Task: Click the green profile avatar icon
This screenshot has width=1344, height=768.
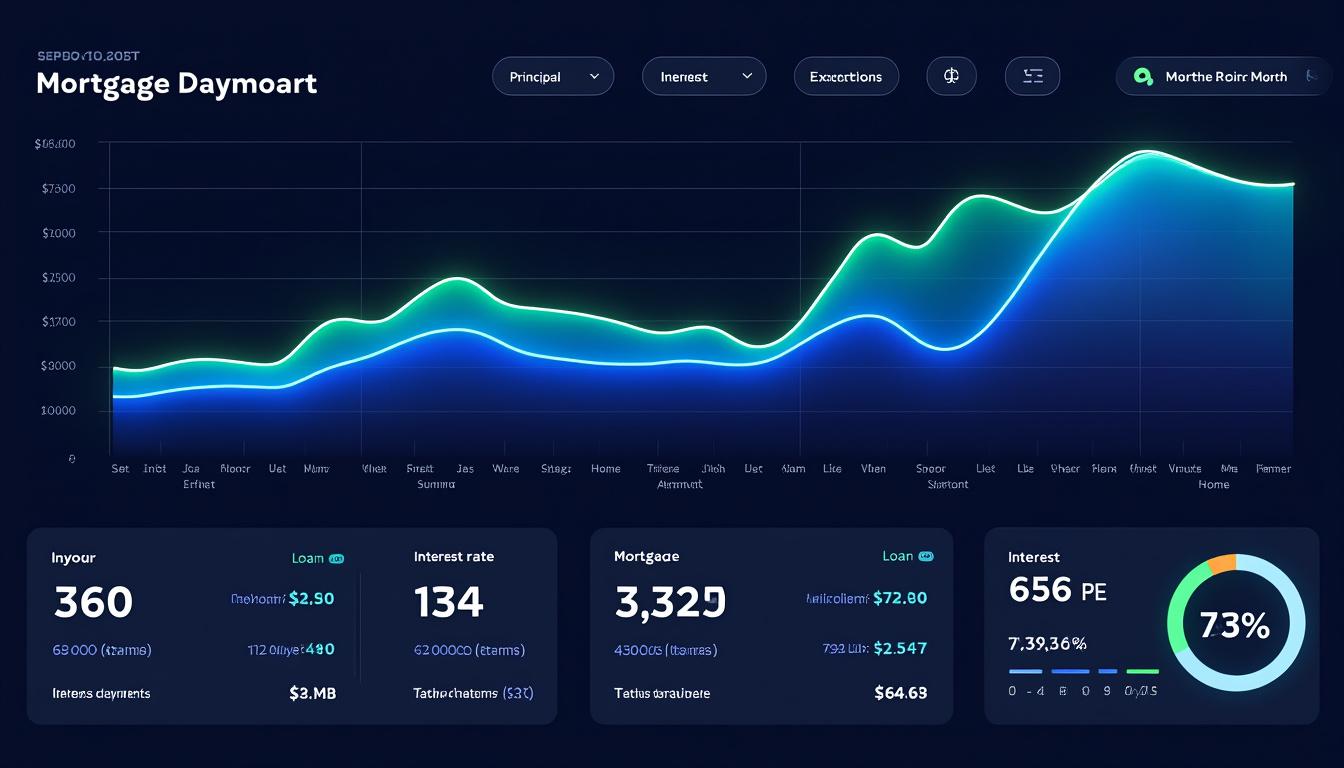Action: tap(1143, 76)
